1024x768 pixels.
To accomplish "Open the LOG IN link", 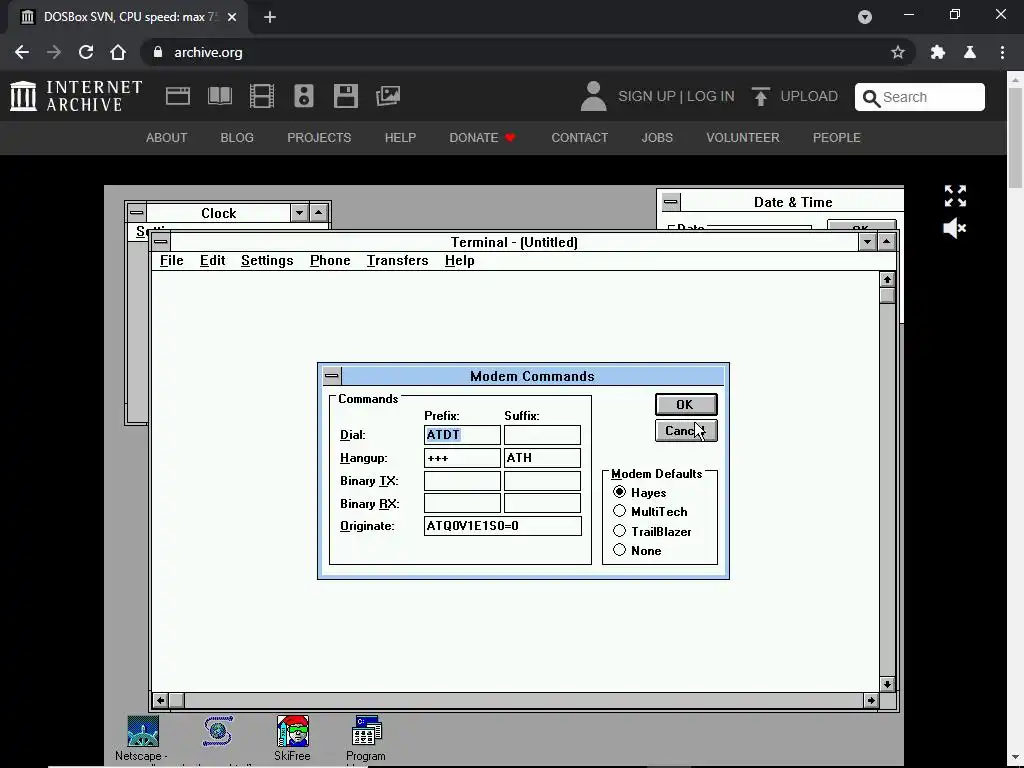I will pyautogui.click(x=711, y=96).
